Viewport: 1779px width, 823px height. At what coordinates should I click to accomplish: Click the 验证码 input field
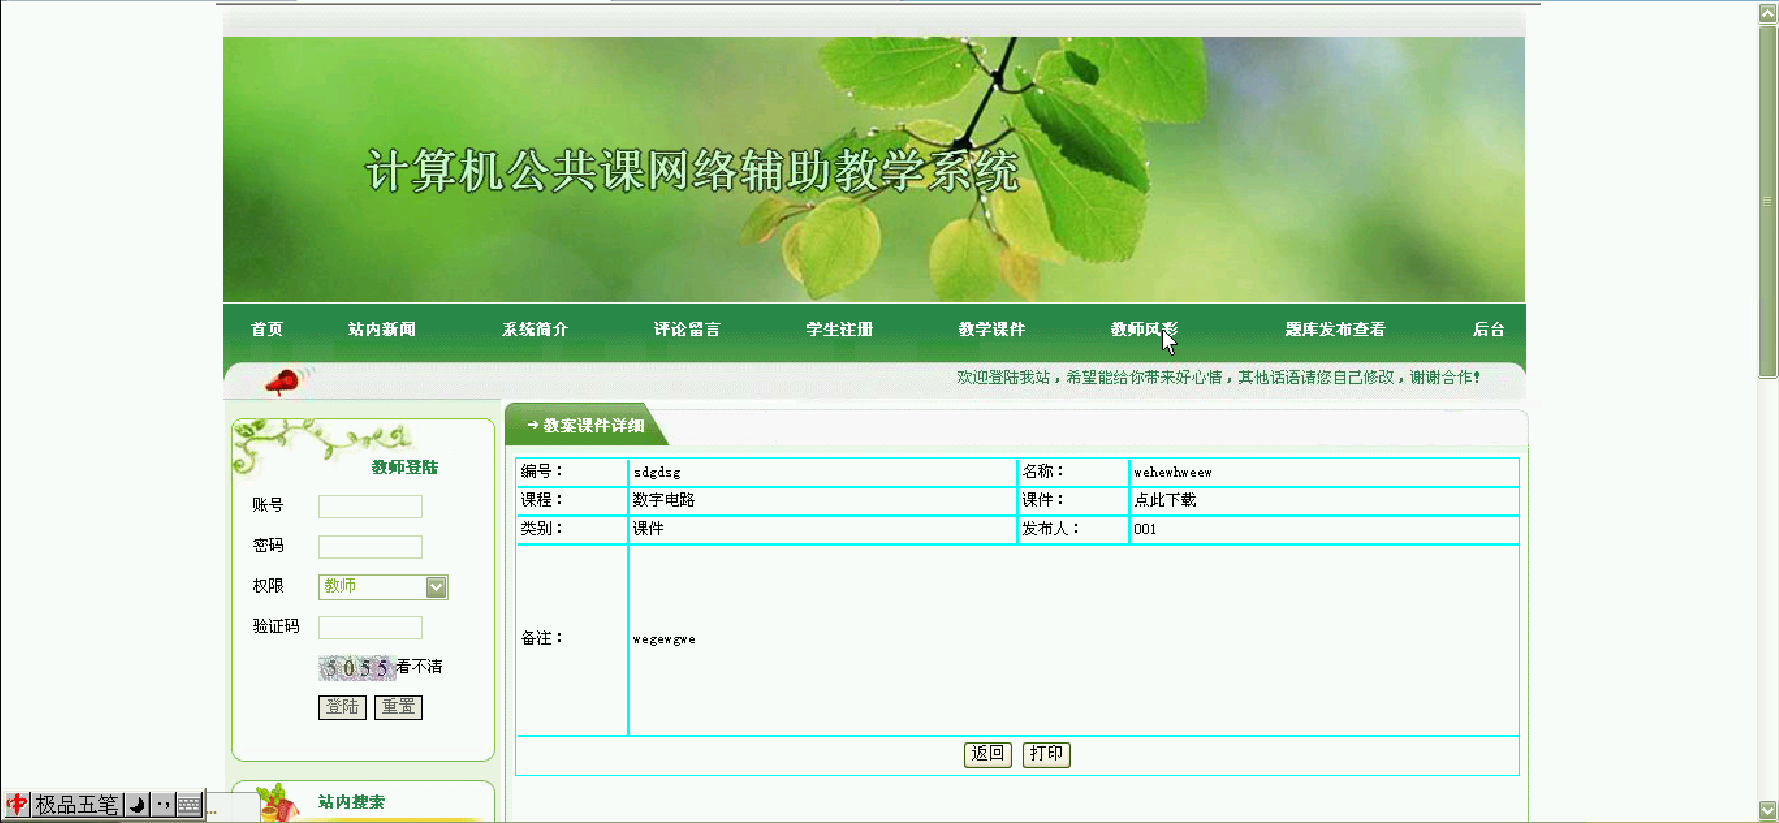pyautogui.click(x=370, y=627)
